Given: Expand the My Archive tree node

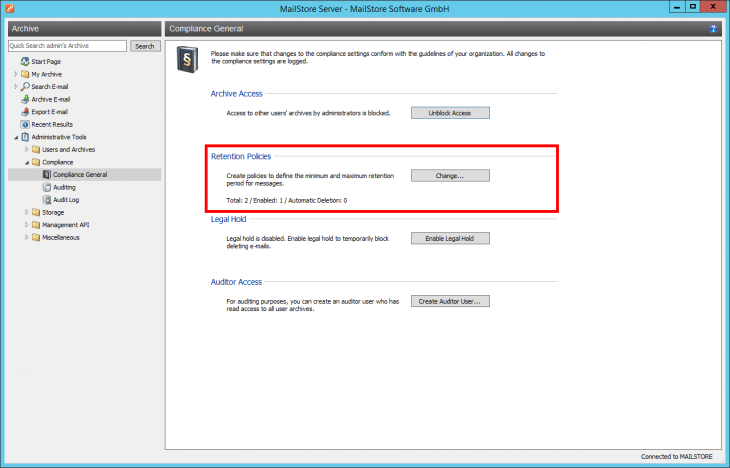Looking at the screenshot, I should [16, 74].
